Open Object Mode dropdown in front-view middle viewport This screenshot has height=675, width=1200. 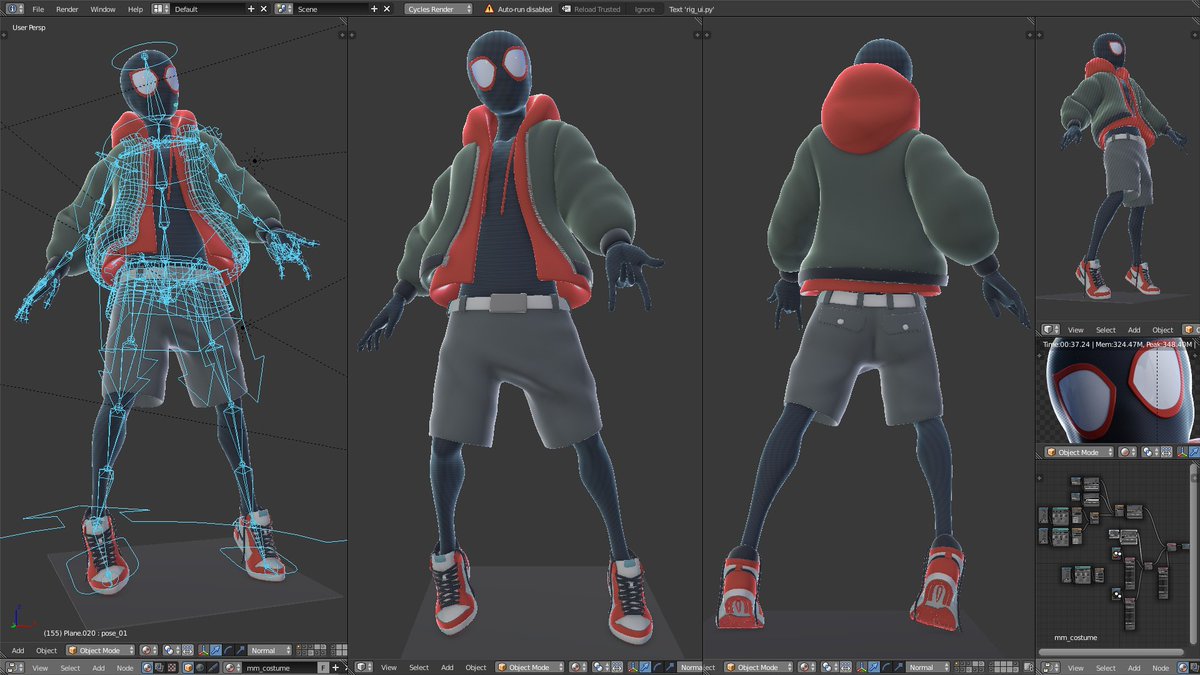point(531,667)
